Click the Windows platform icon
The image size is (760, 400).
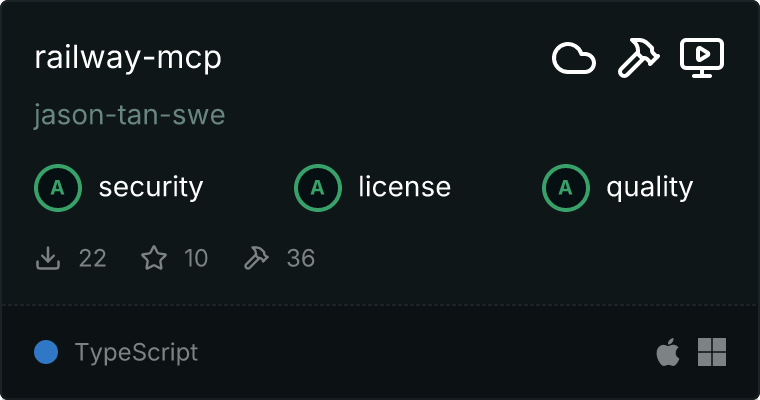pyautogui.click(x=712, y=352)
